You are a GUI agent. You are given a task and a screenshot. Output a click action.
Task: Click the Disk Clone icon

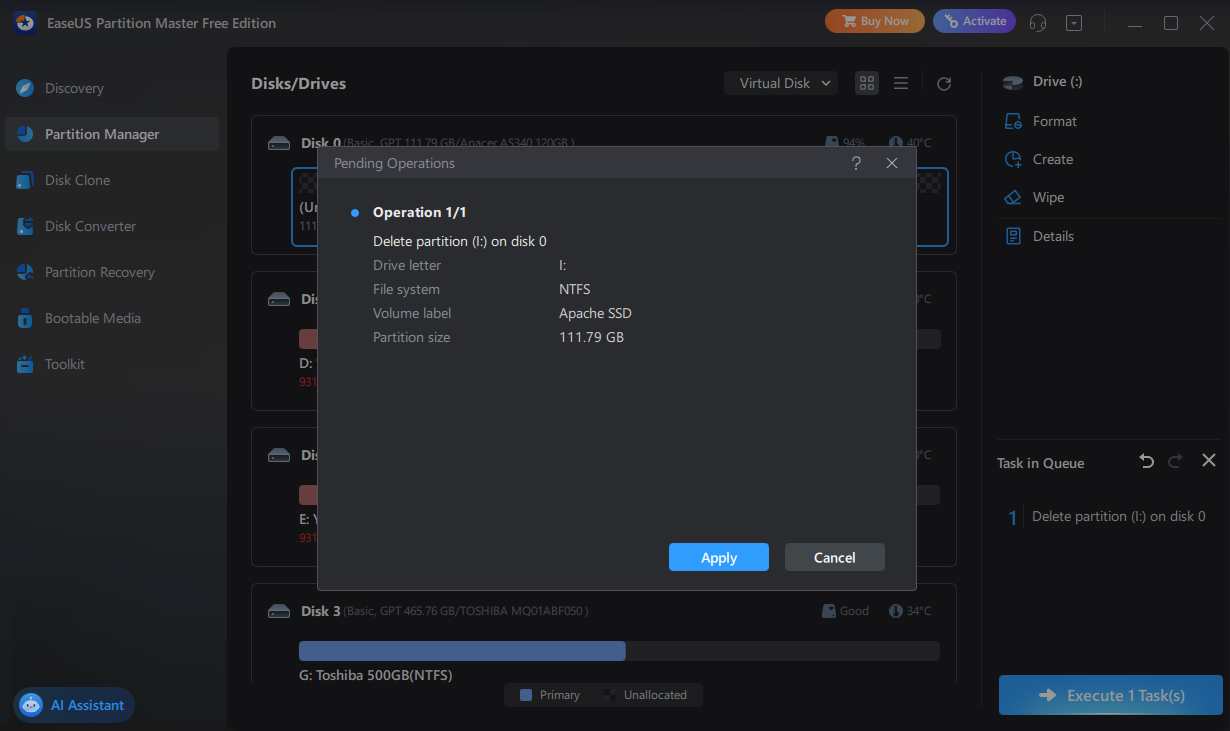tap(25, 180)
